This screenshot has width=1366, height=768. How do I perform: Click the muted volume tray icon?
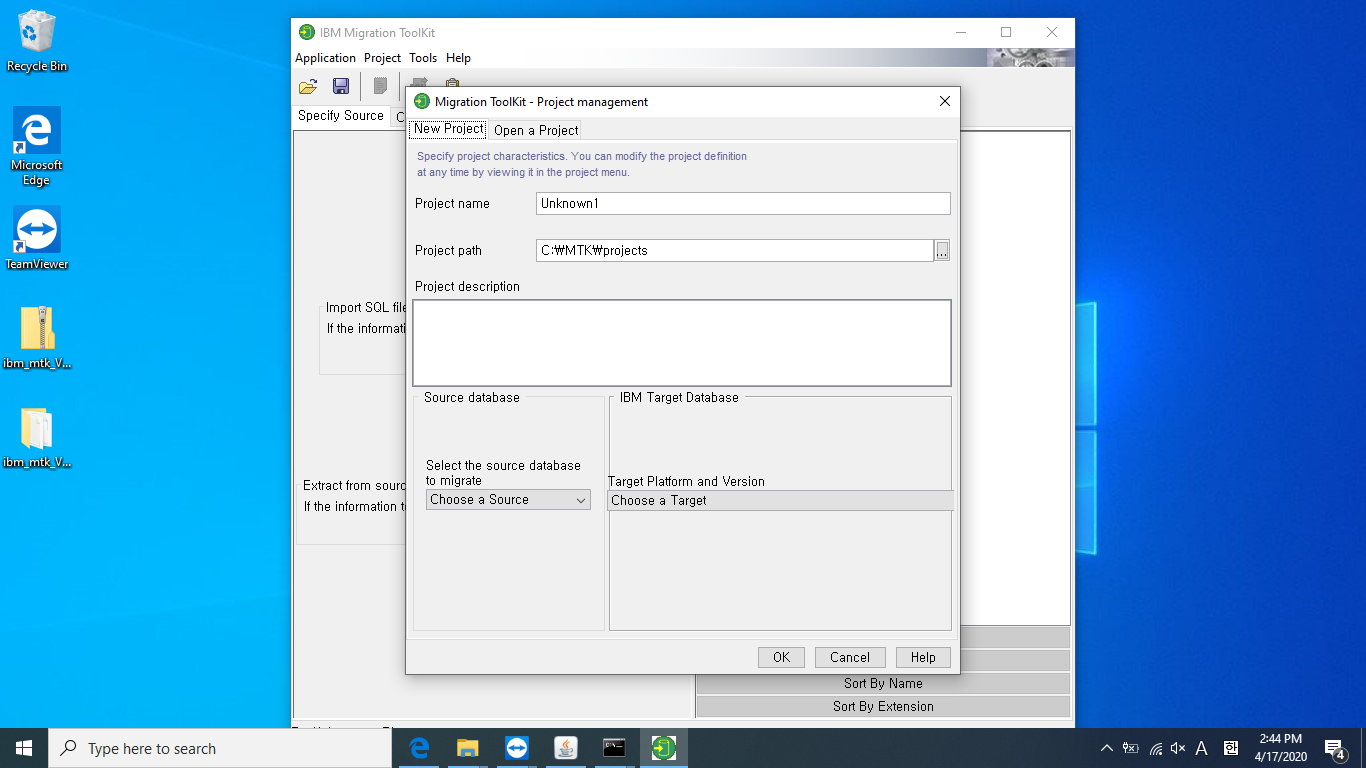coord(1178,748)
